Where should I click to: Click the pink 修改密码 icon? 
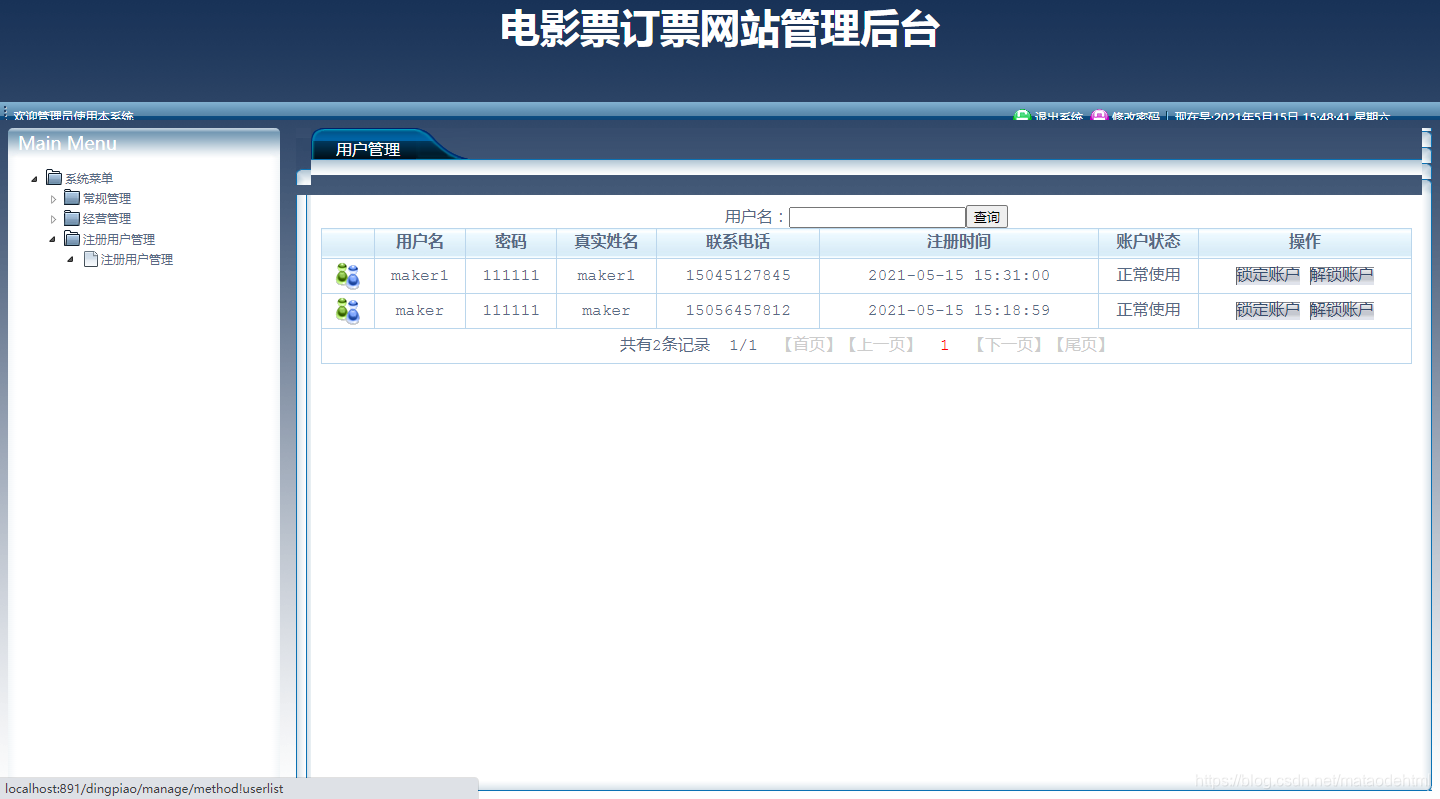point(1099,116)
